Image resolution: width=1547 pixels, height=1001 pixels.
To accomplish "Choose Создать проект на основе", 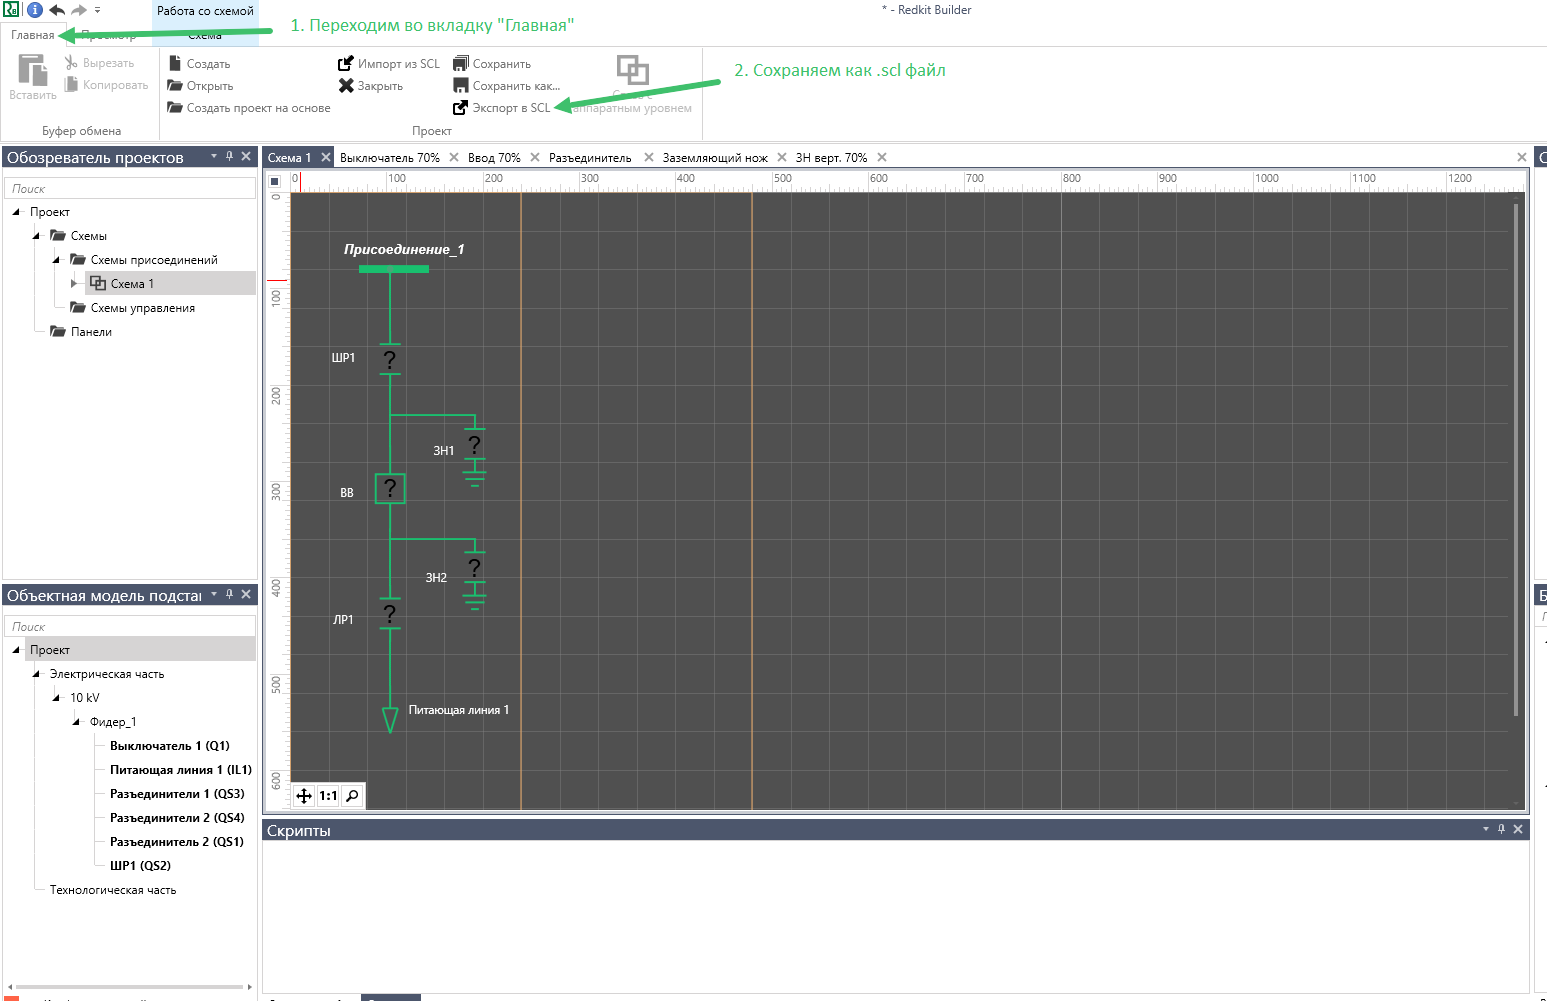I will (249, 108).
